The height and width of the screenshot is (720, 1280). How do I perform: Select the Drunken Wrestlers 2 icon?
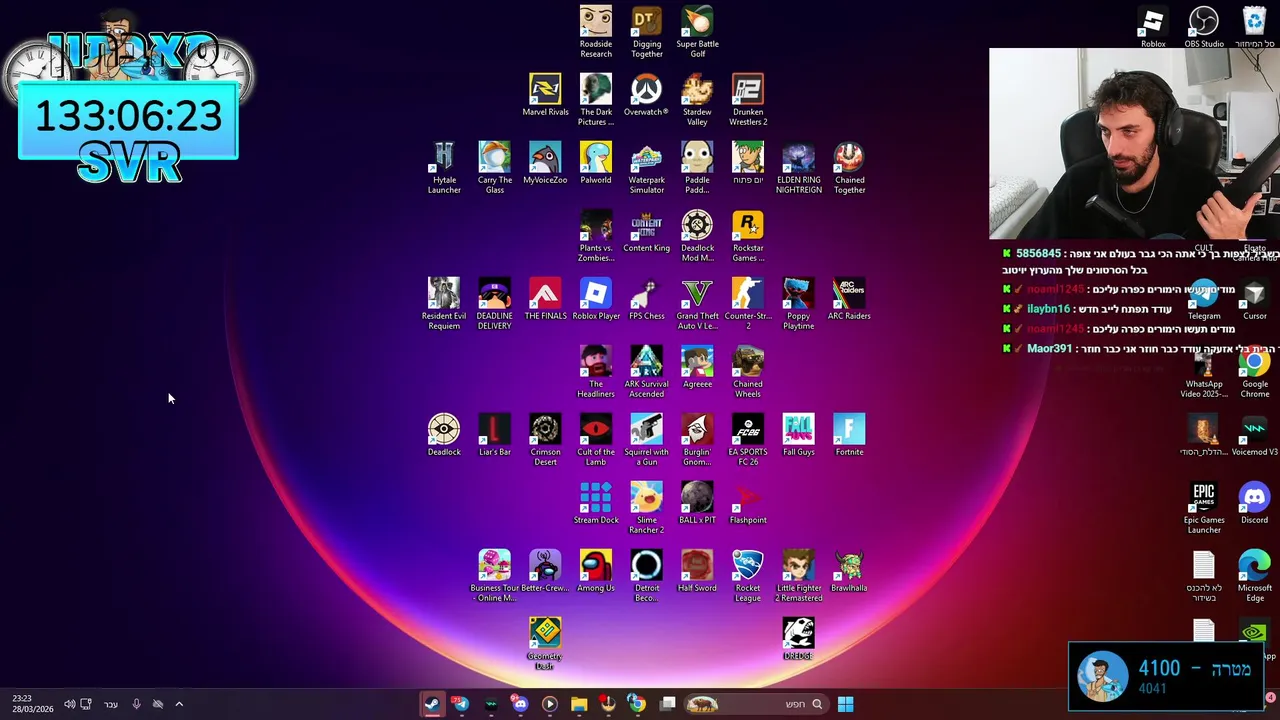748,100
